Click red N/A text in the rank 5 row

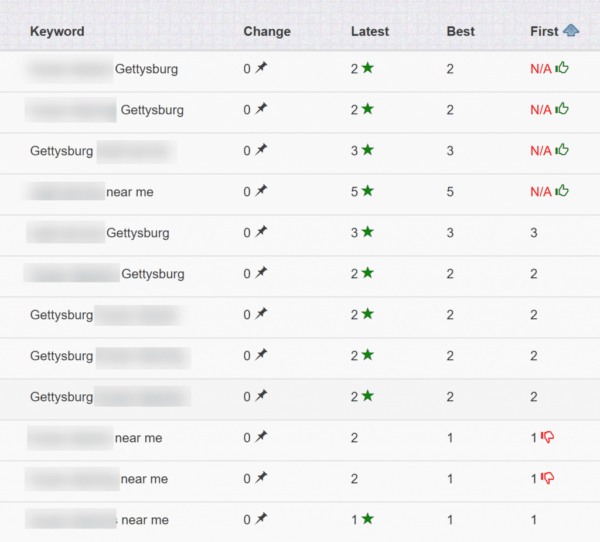[x=540, y=191]
